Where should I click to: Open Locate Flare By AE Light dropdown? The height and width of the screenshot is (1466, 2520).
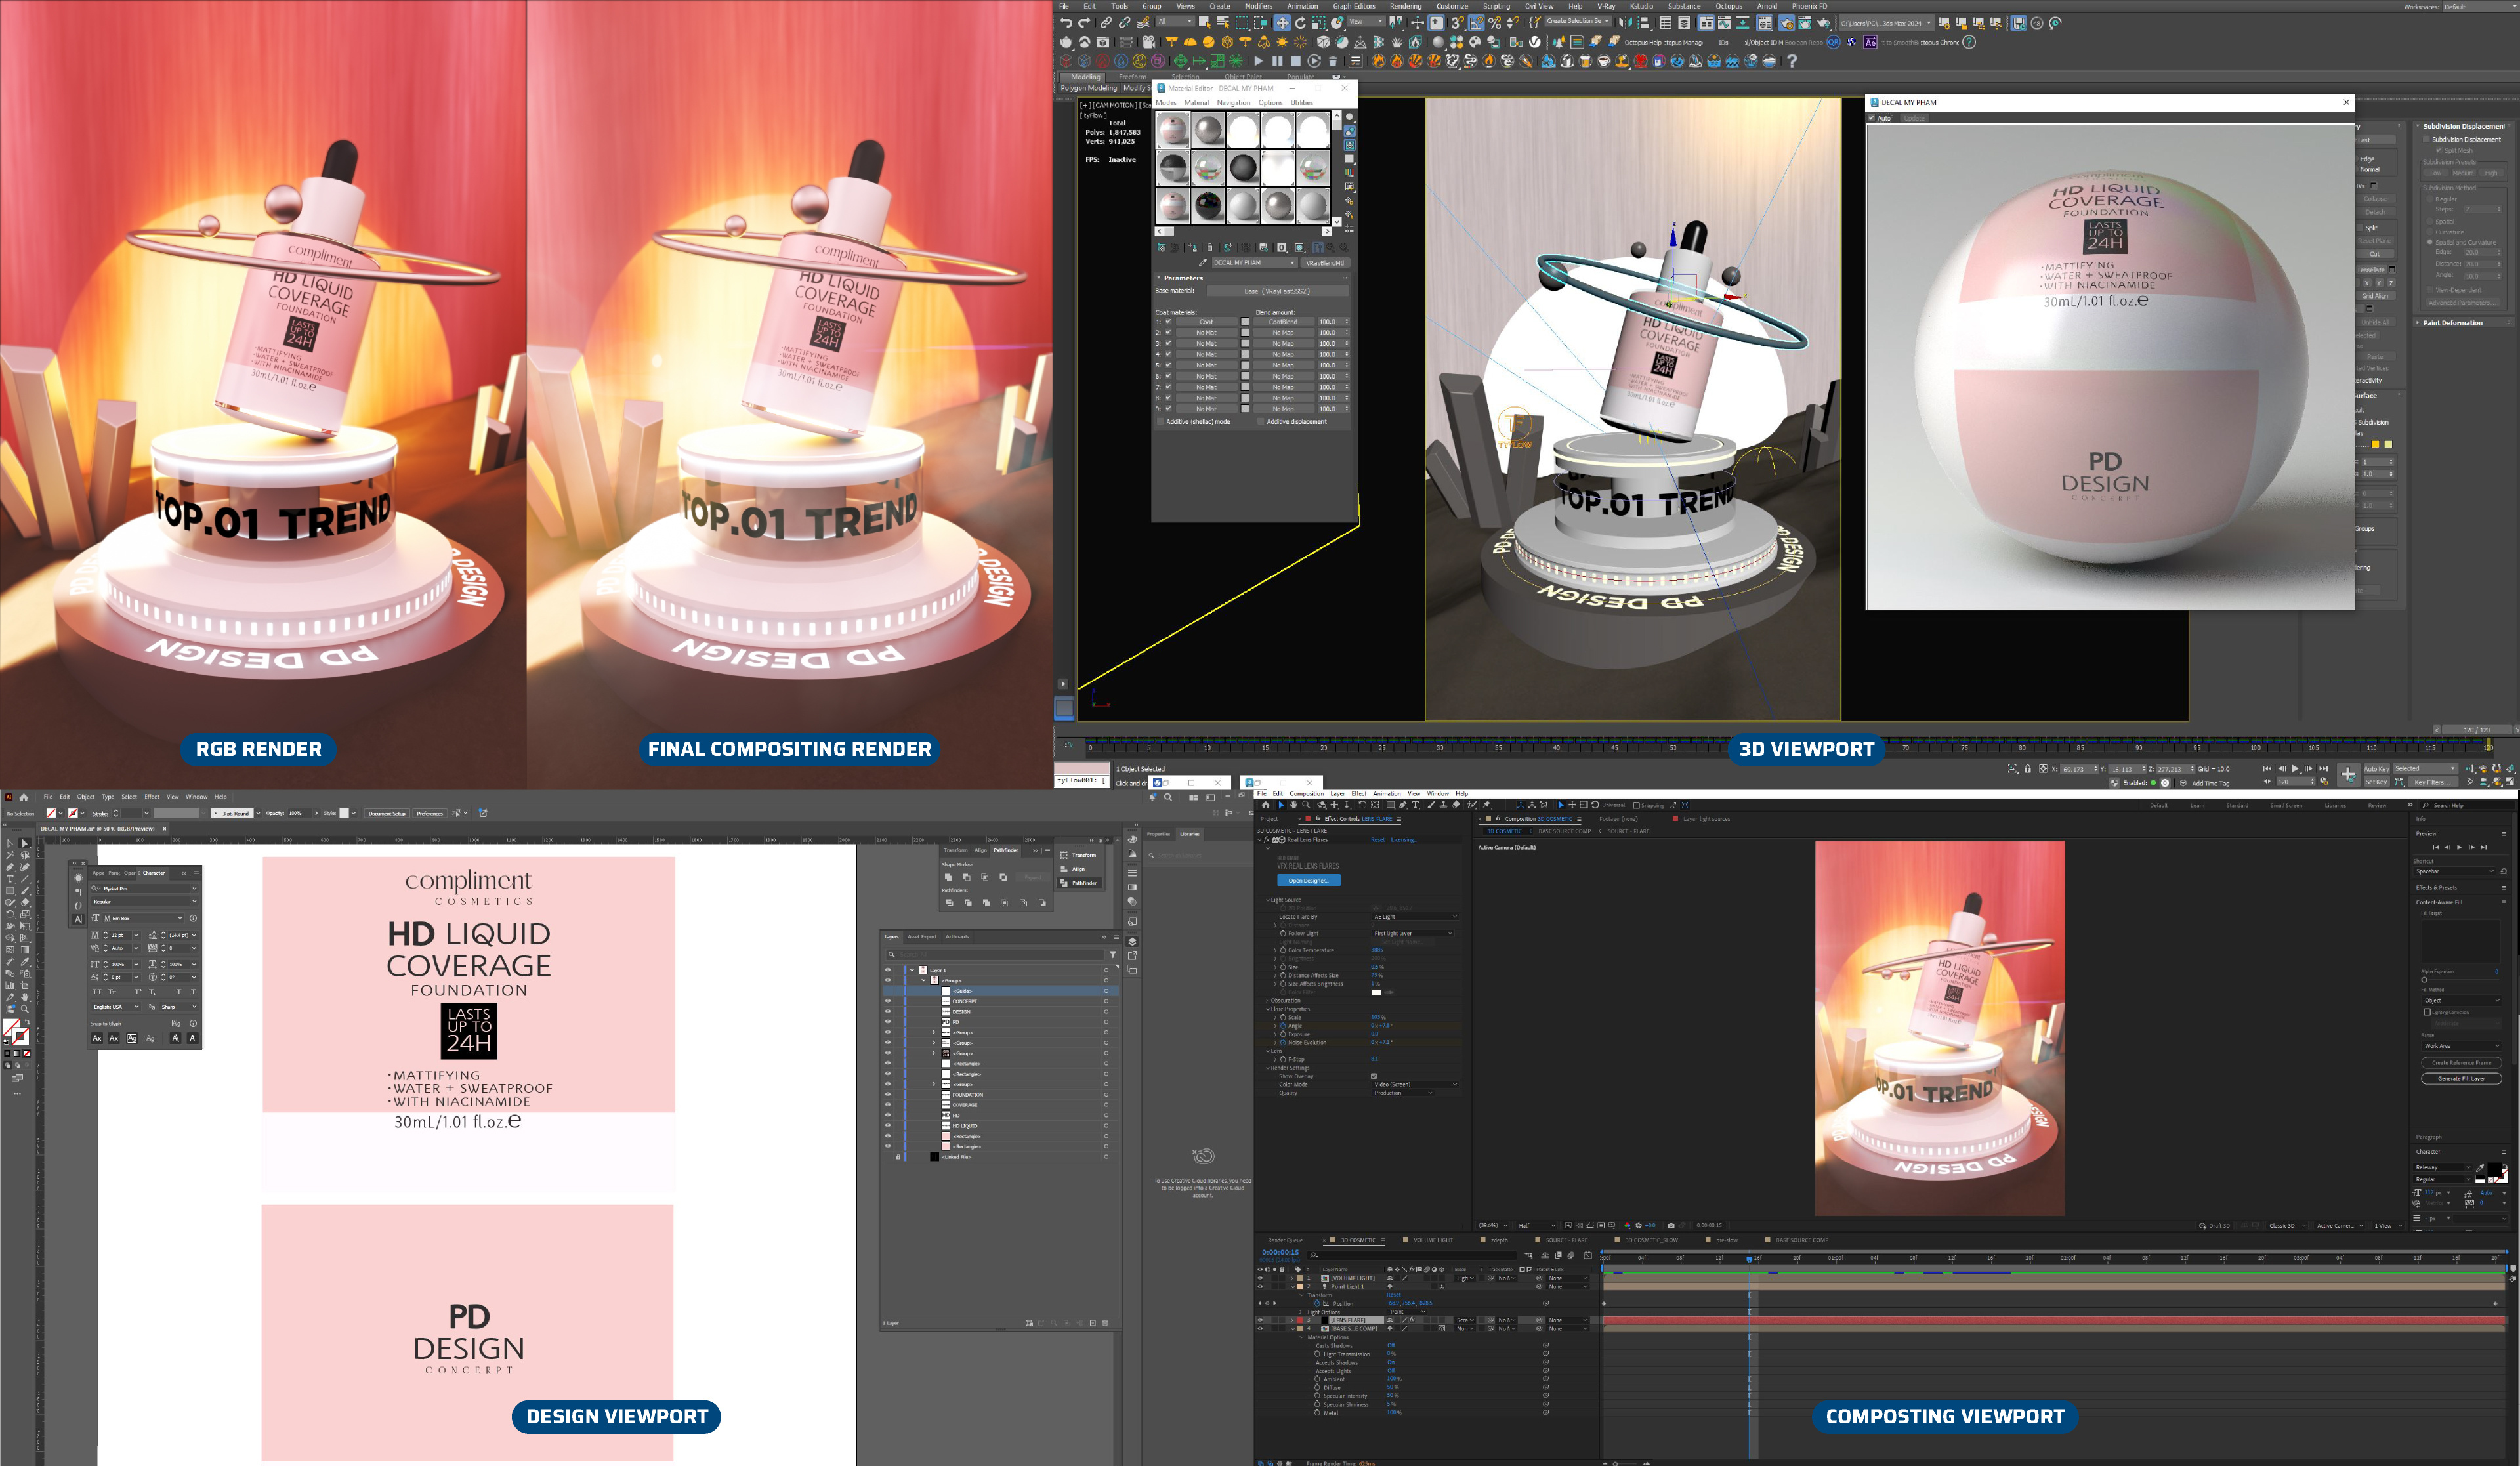[1415, 916]
